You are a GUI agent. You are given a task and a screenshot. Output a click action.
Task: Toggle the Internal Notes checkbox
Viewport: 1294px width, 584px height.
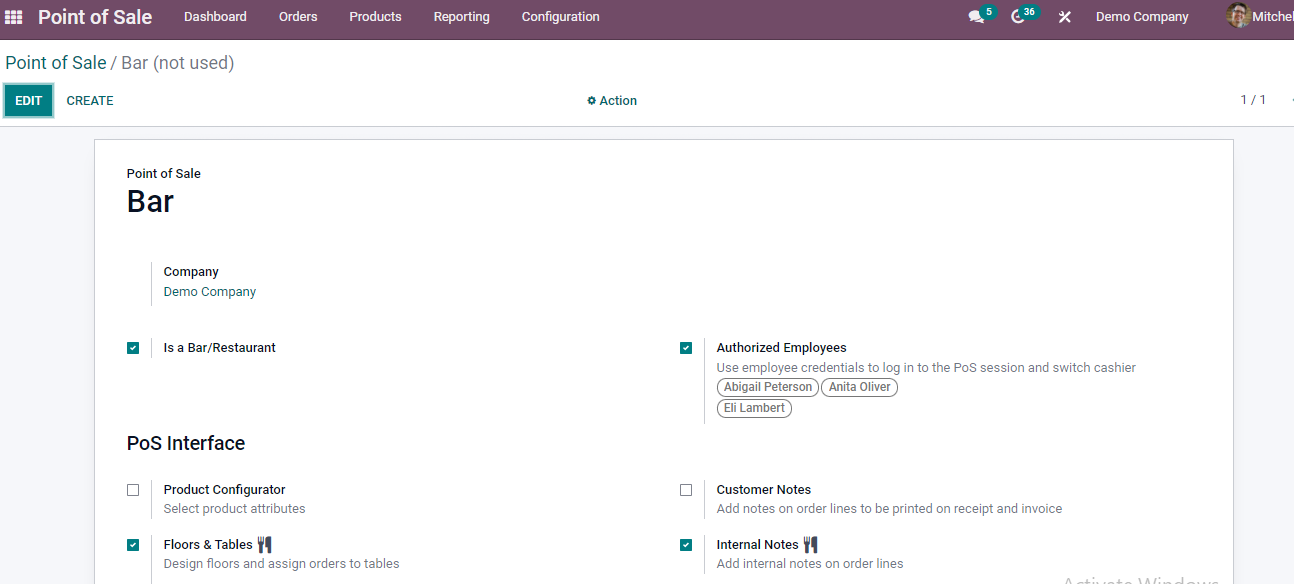click(x=686, y=545)
